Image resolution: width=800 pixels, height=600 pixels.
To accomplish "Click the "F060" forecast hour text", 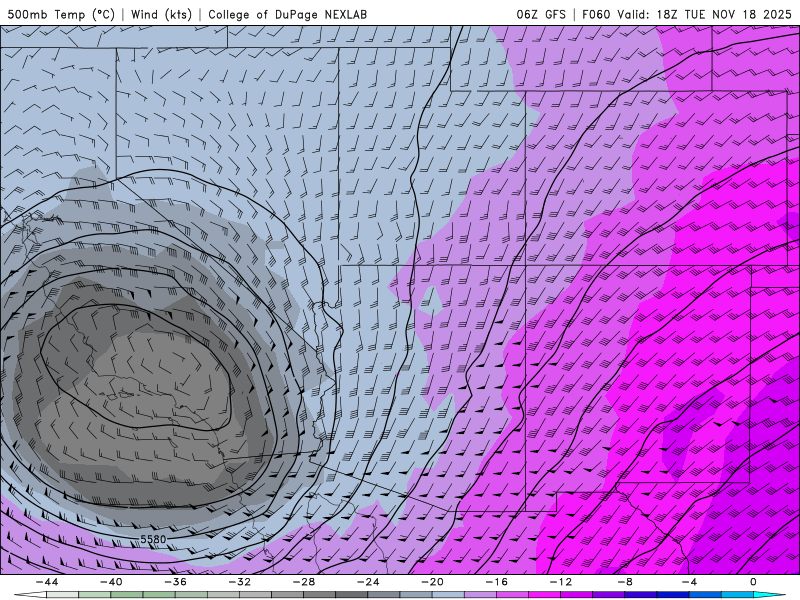I will [596, 14].
